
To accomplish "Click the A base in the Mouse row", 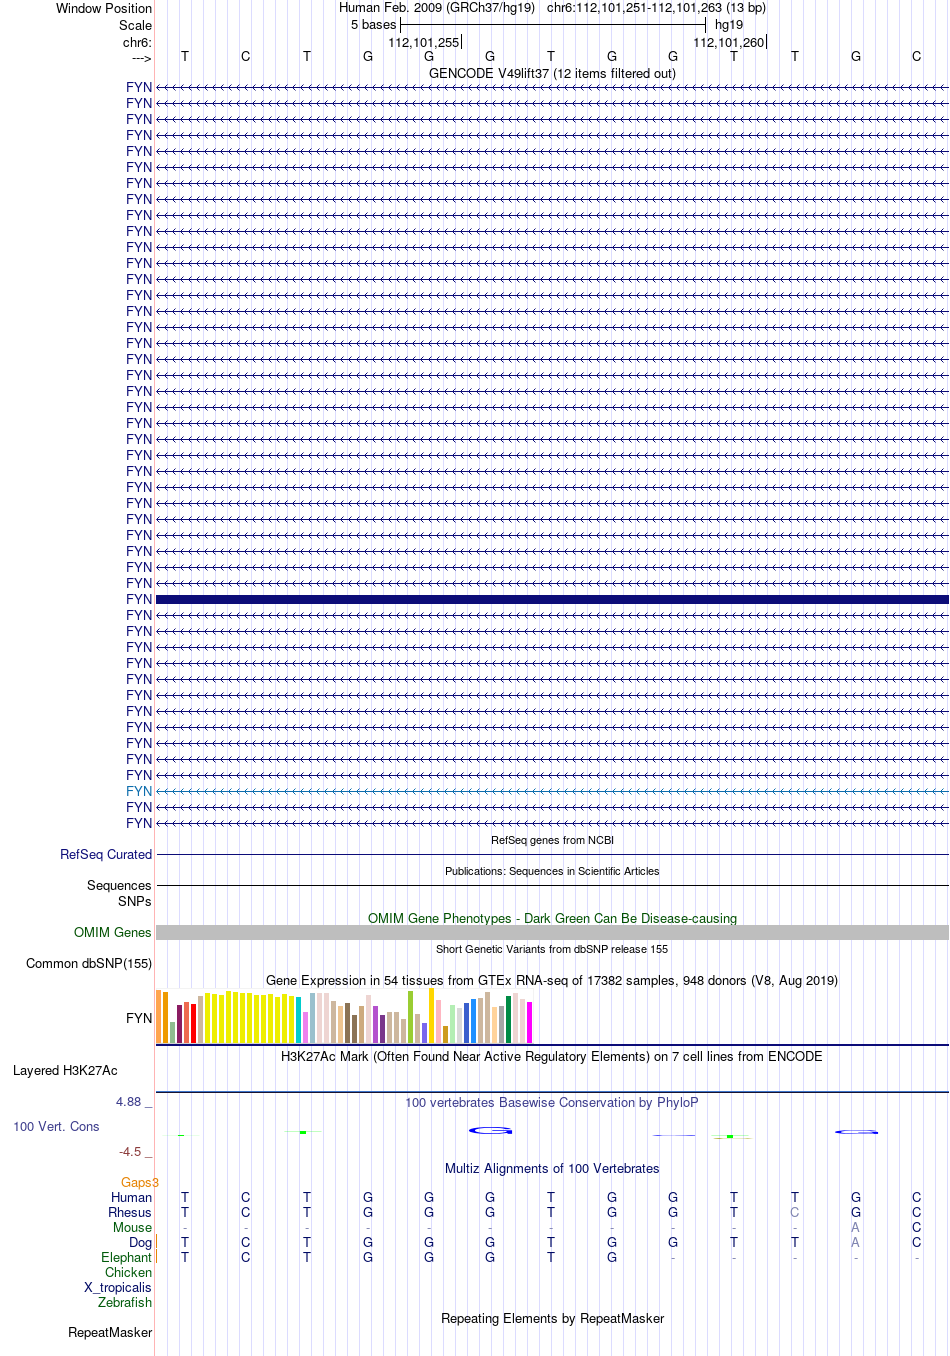I will point(856,1227).
